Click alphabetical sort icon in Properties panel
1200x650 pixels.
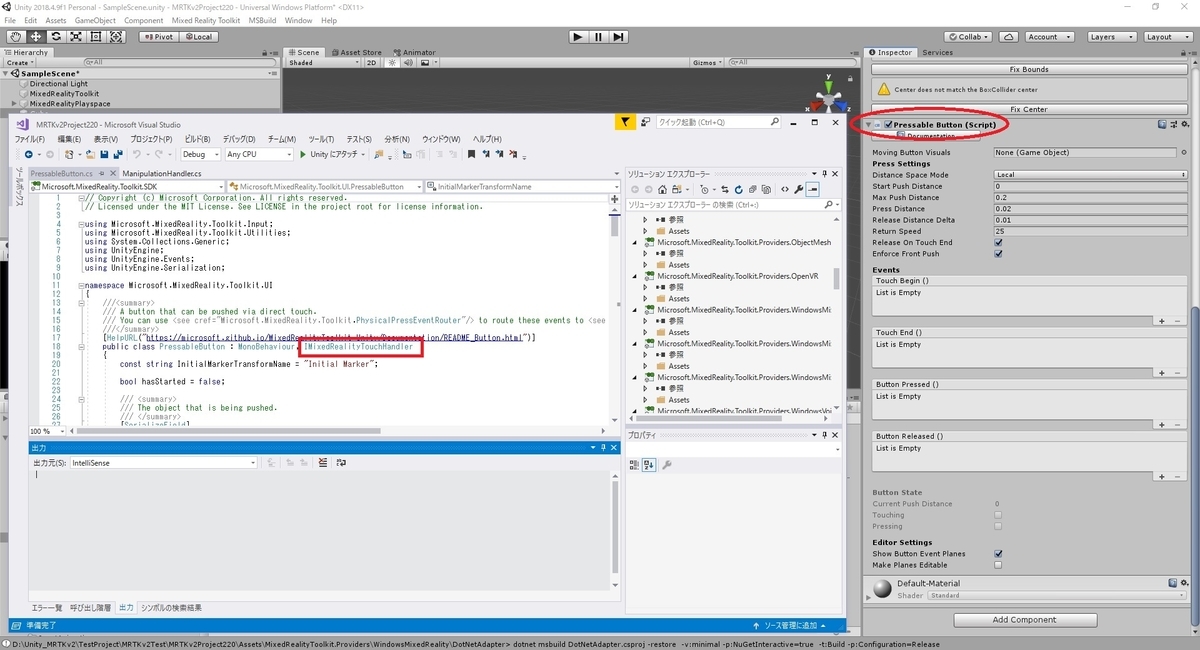coord(648,464)
